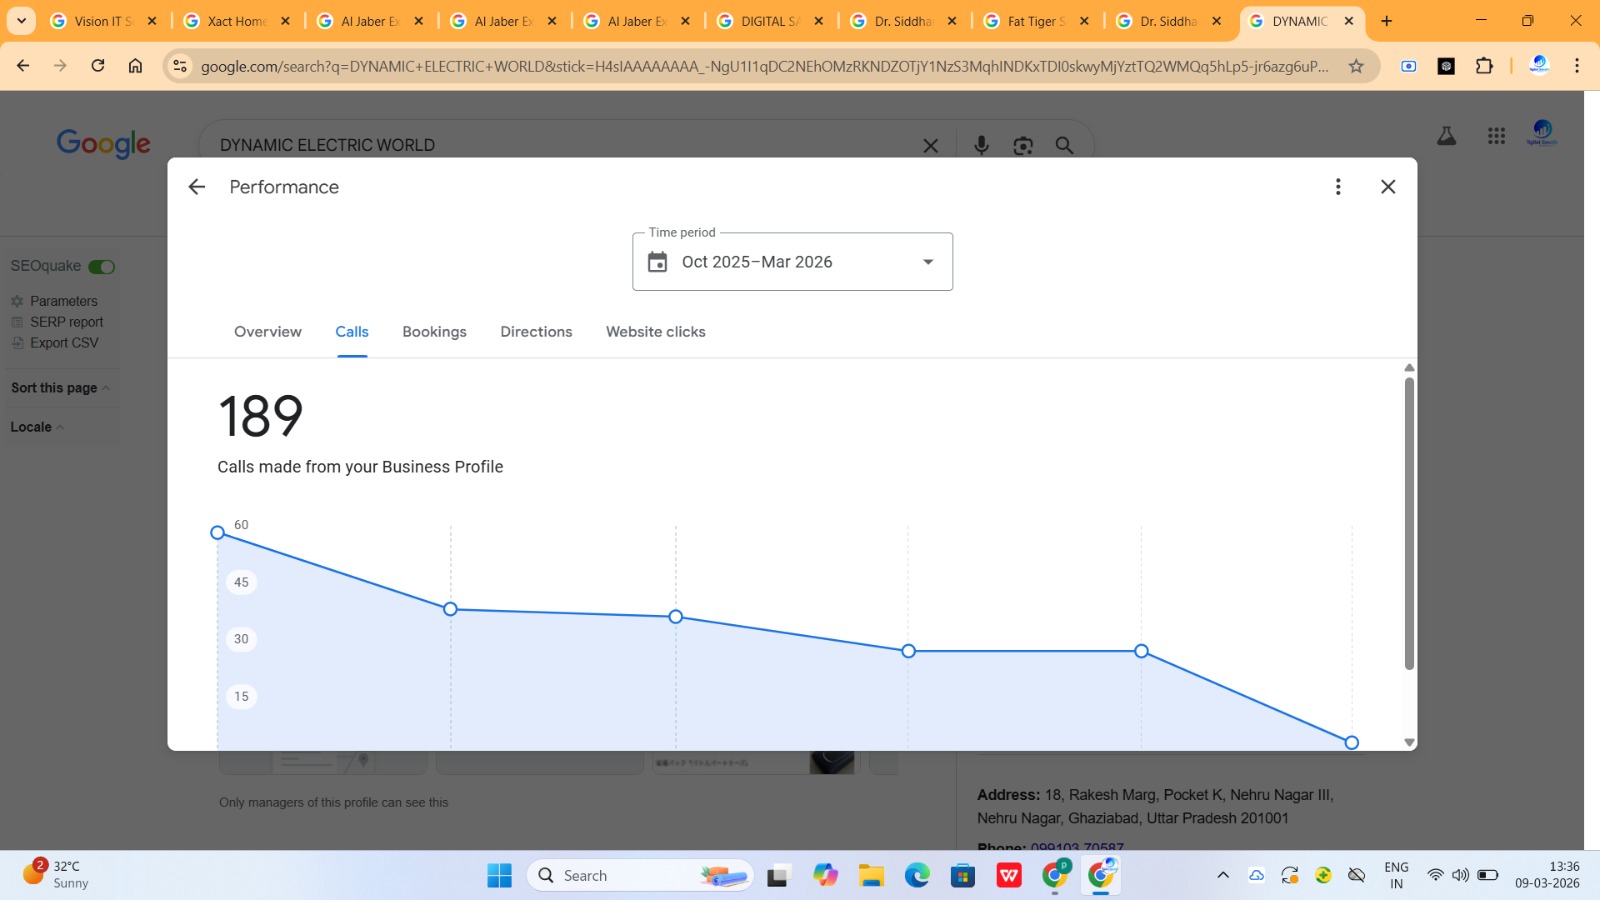The width and height of the screenshot is (1600, 900).
Task: Switch to the Xact Home tab
Action: point(237,21)
